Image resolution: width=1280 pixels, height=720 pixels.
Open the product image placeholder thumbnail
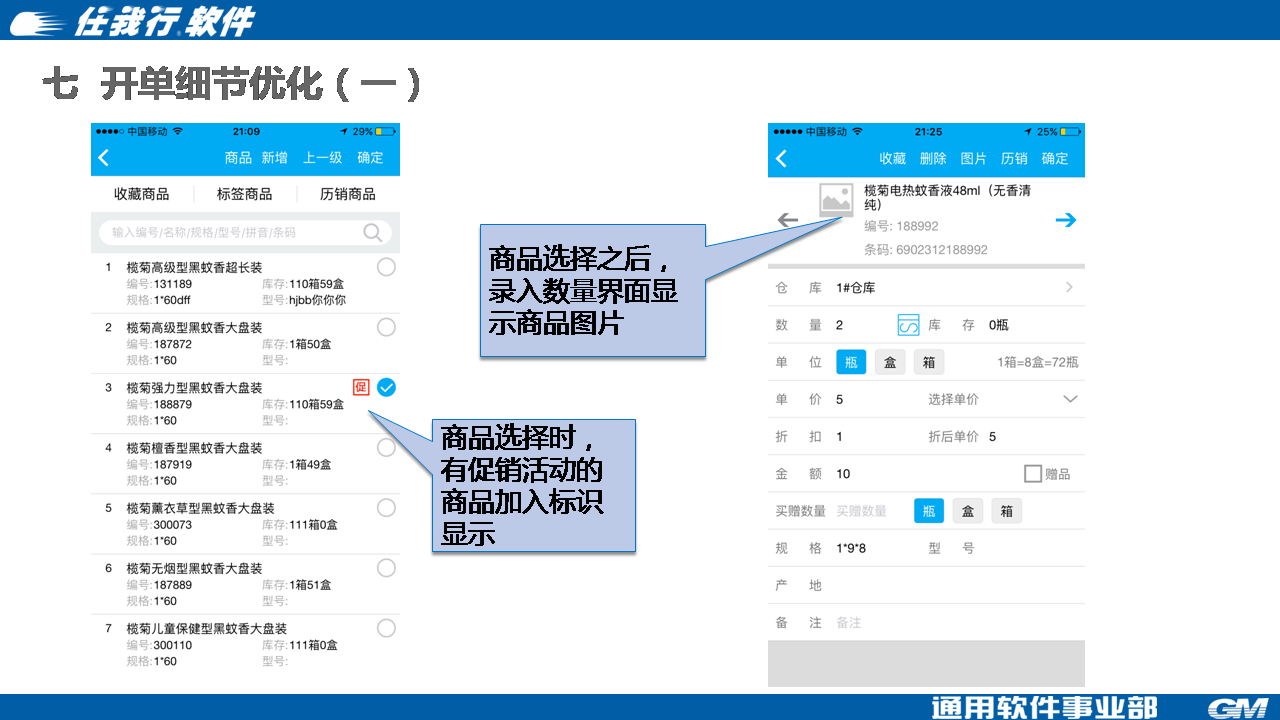836,200
